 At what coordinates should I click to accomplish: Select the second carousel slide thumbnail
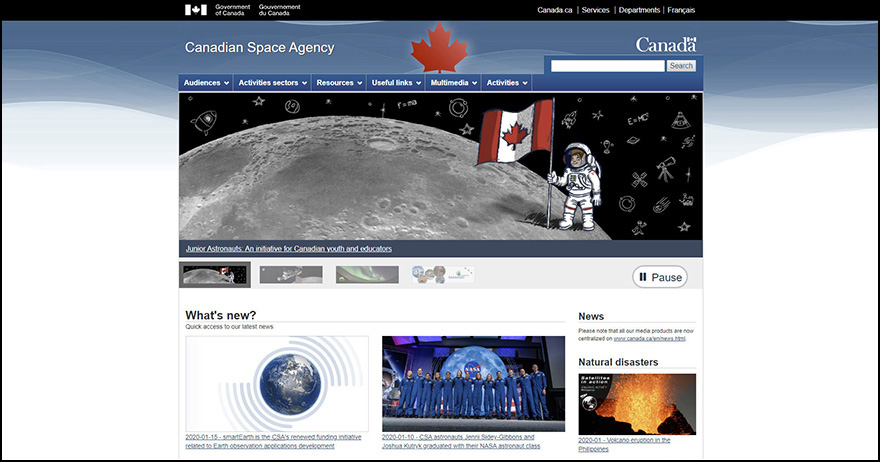(291, 275)
